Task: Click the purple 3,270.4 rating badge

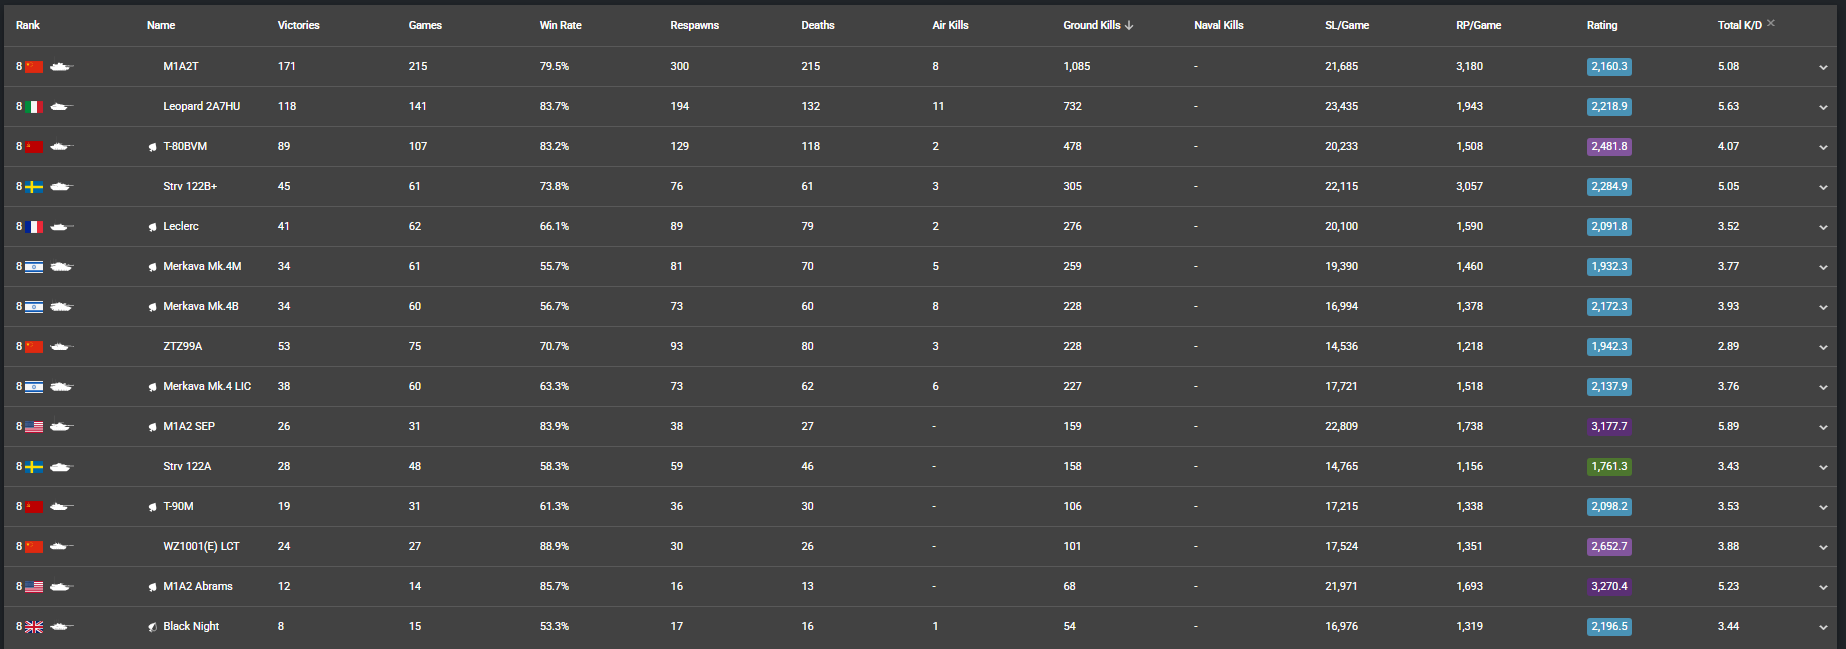Action: [x=1609, y=587]
